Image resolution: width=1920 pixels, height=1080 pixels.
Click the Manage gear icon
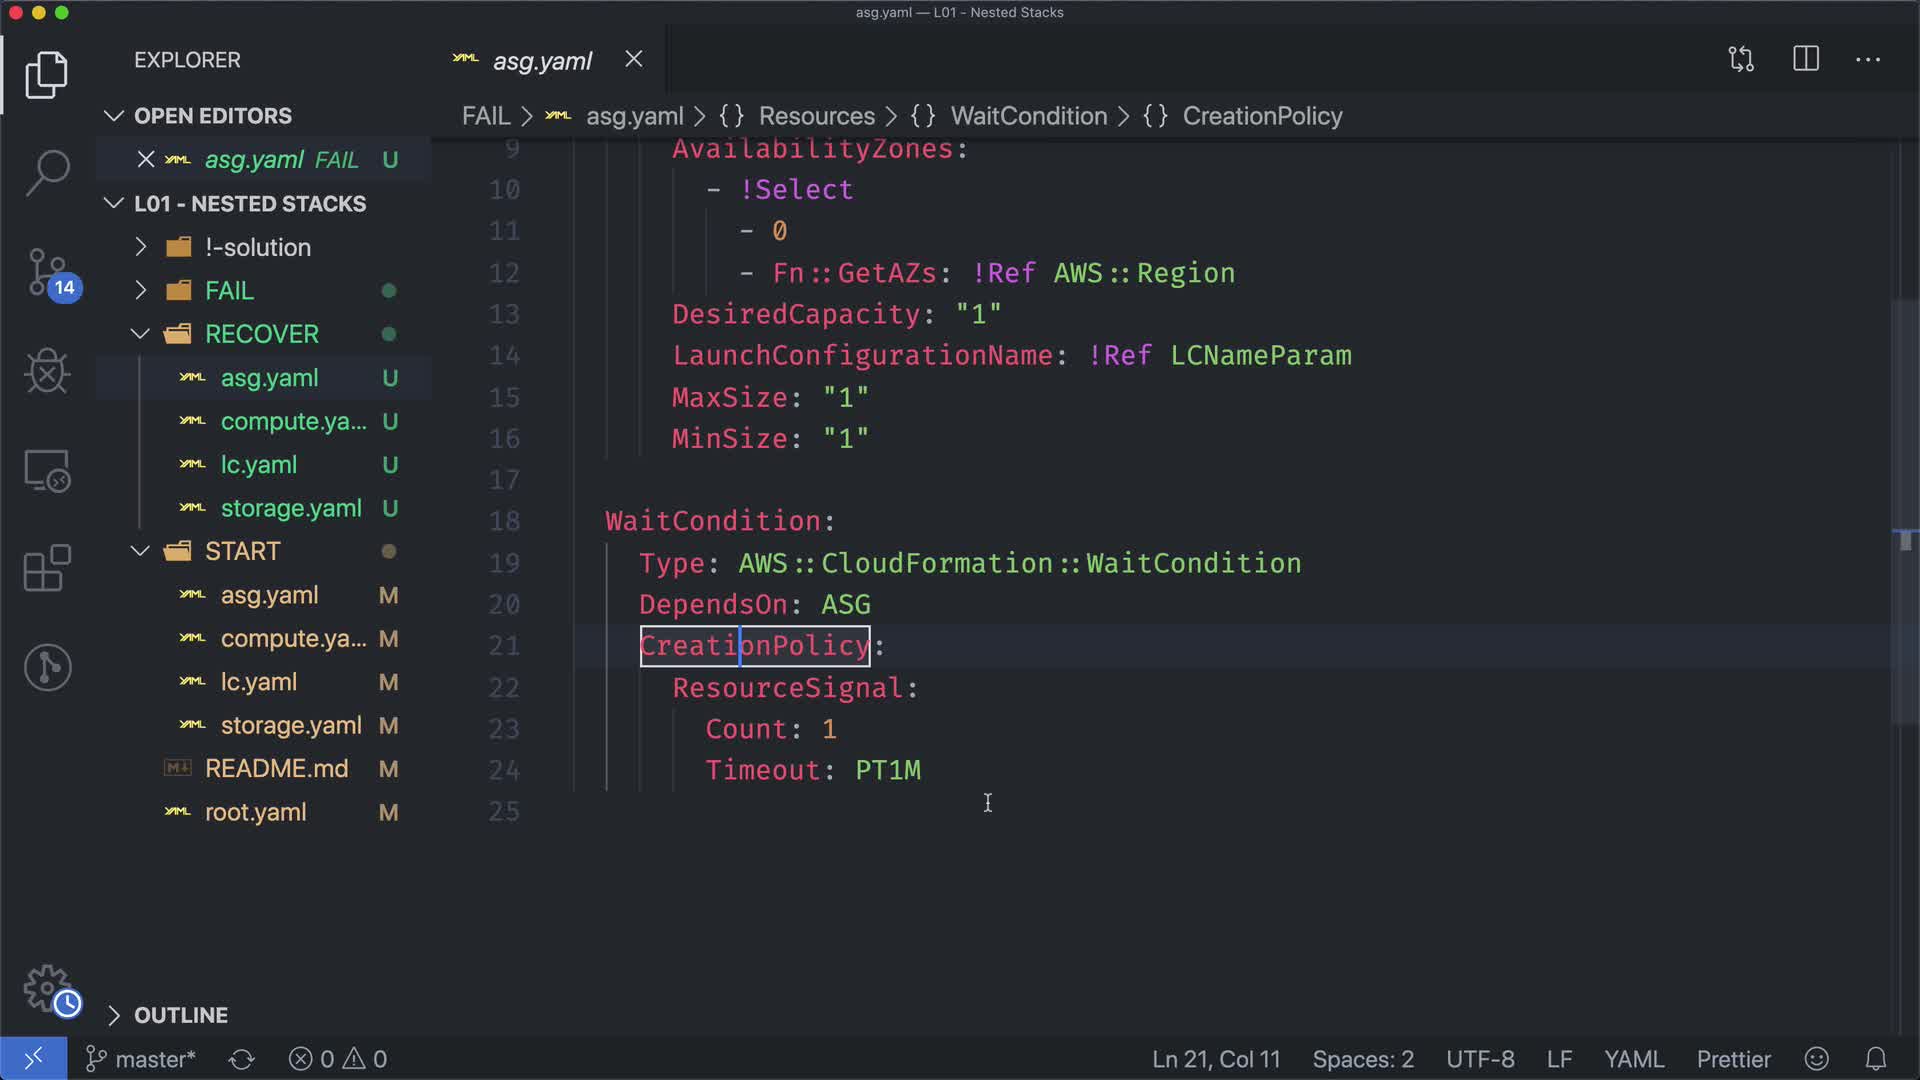[47, 988]
